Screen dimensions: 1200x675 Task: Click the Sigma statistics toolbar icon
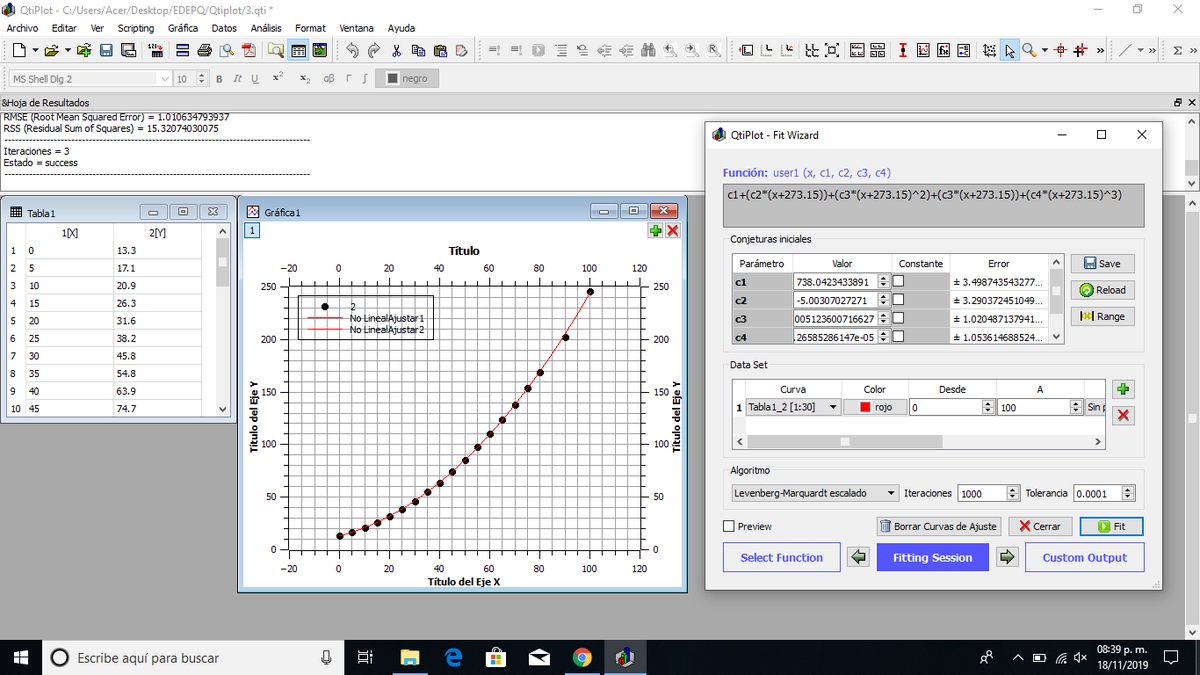click(1177, 50)
